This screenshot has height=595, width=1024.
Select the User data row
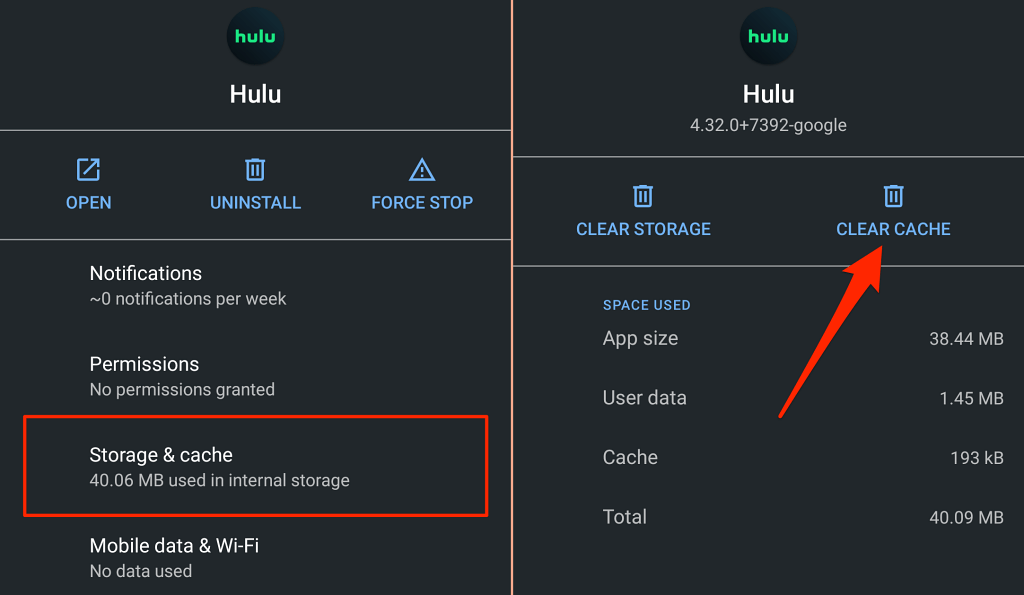pos(802,398)
